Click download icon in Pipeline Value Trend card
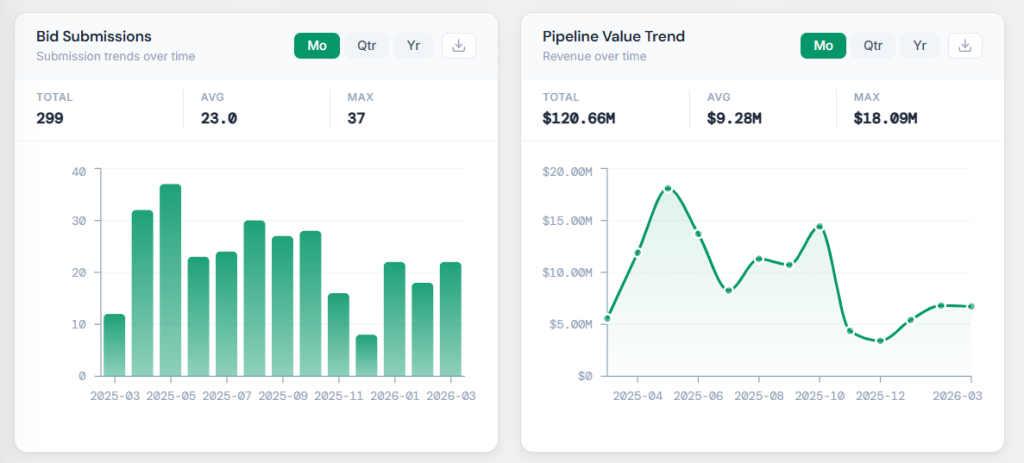 click(965, 46)
